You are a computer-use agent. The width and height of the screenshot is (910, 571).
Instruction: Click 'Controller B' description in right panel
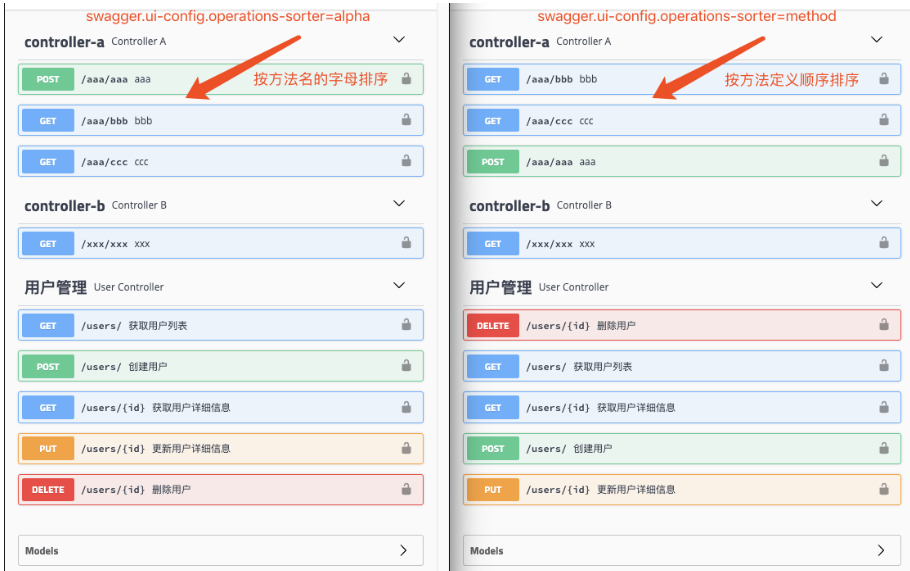click(x=584, y=205)
